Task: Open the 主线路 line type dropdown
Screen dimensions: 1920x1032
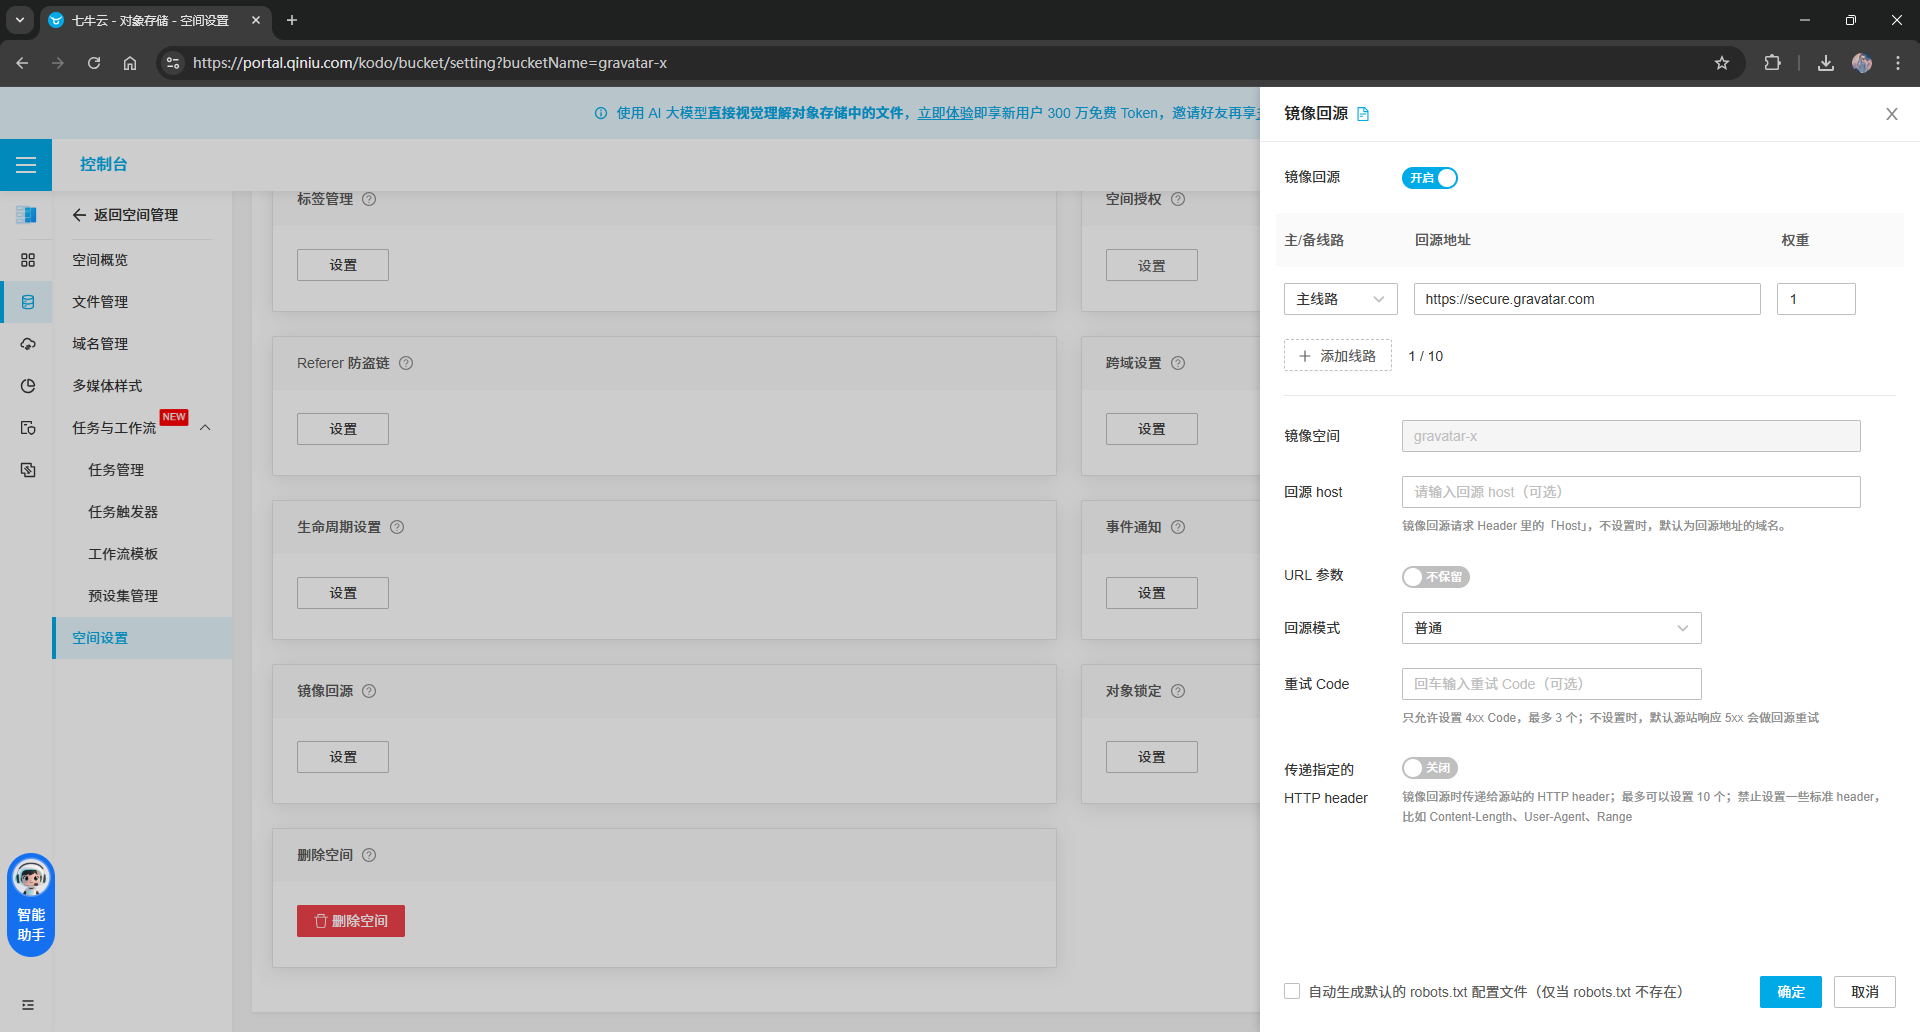Action: pyautogui.click(x=1340, y=299)
